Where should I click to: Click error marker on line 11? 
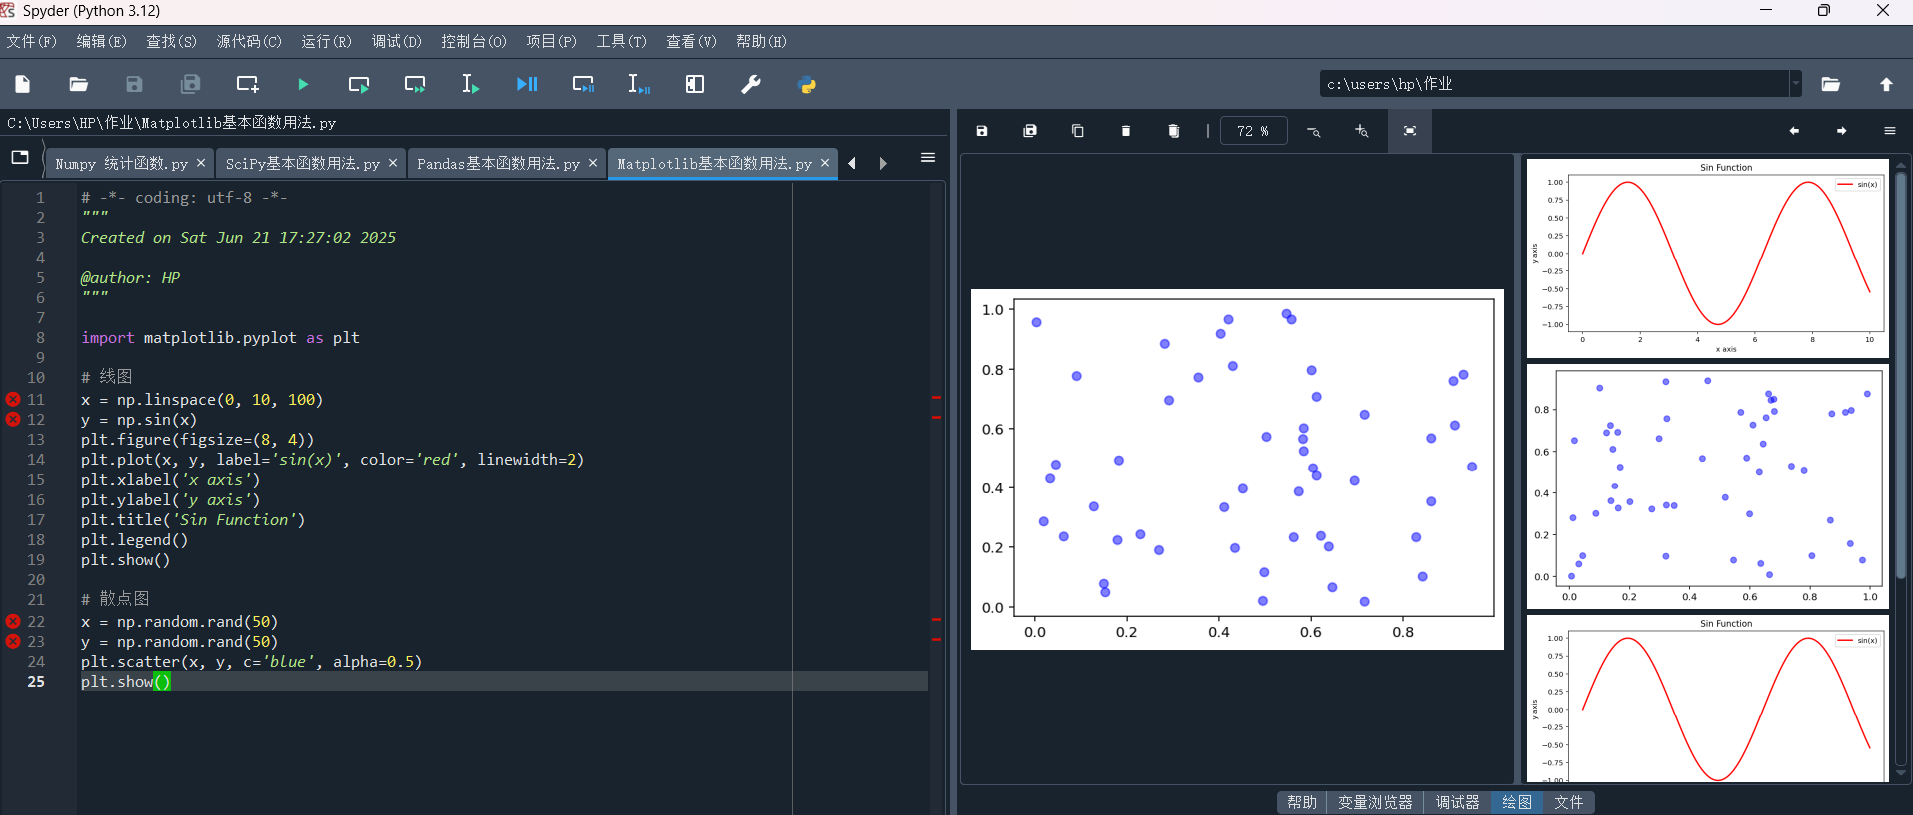(13, 399)
